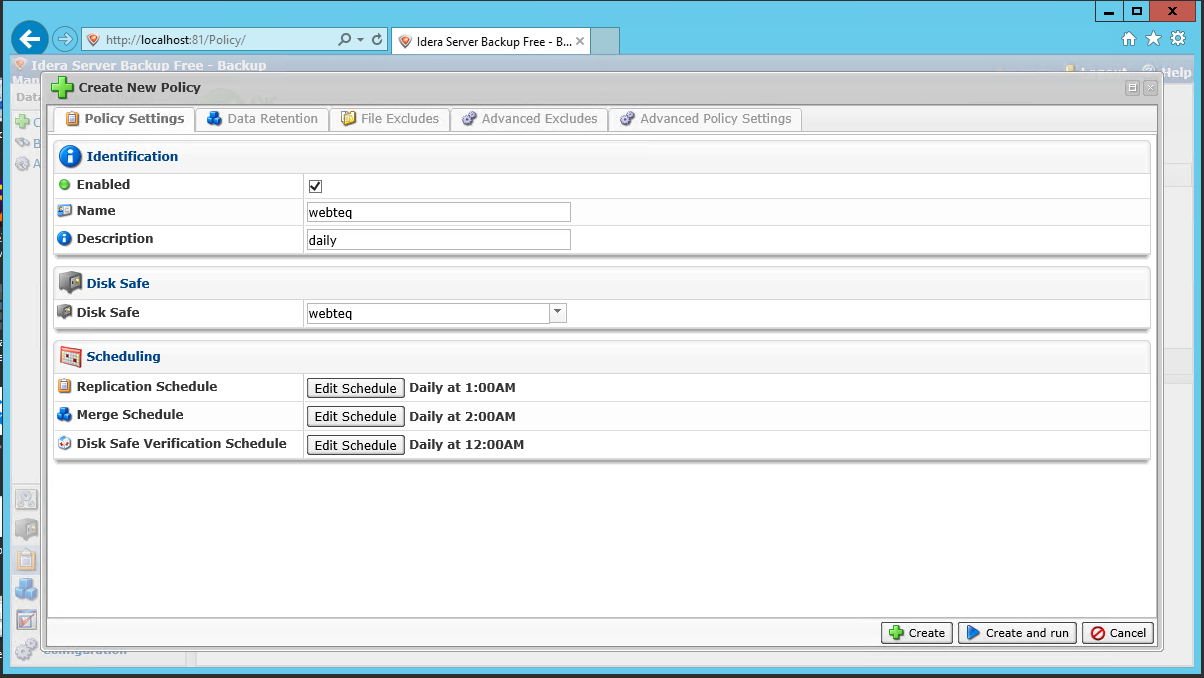Viewport: 1204px width, 678px height.
Task: Expand the Disk Safe dropdown arrow
Action: (558, 313)
